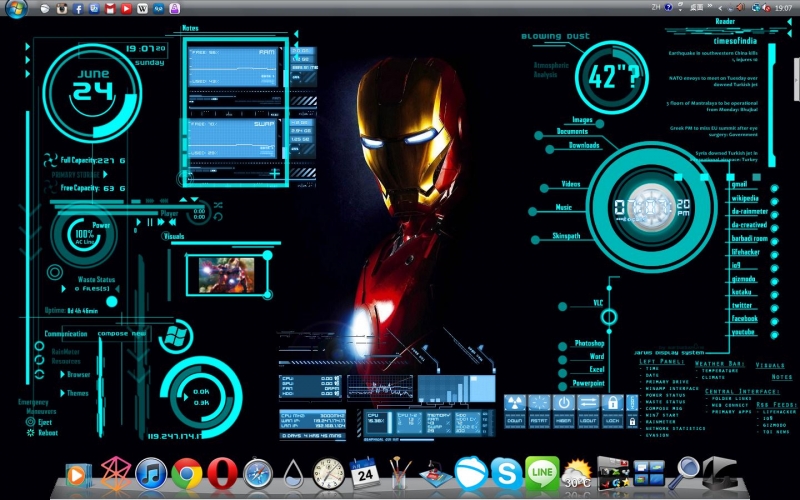Expand the Themes entry under Communication

(62, 393)
